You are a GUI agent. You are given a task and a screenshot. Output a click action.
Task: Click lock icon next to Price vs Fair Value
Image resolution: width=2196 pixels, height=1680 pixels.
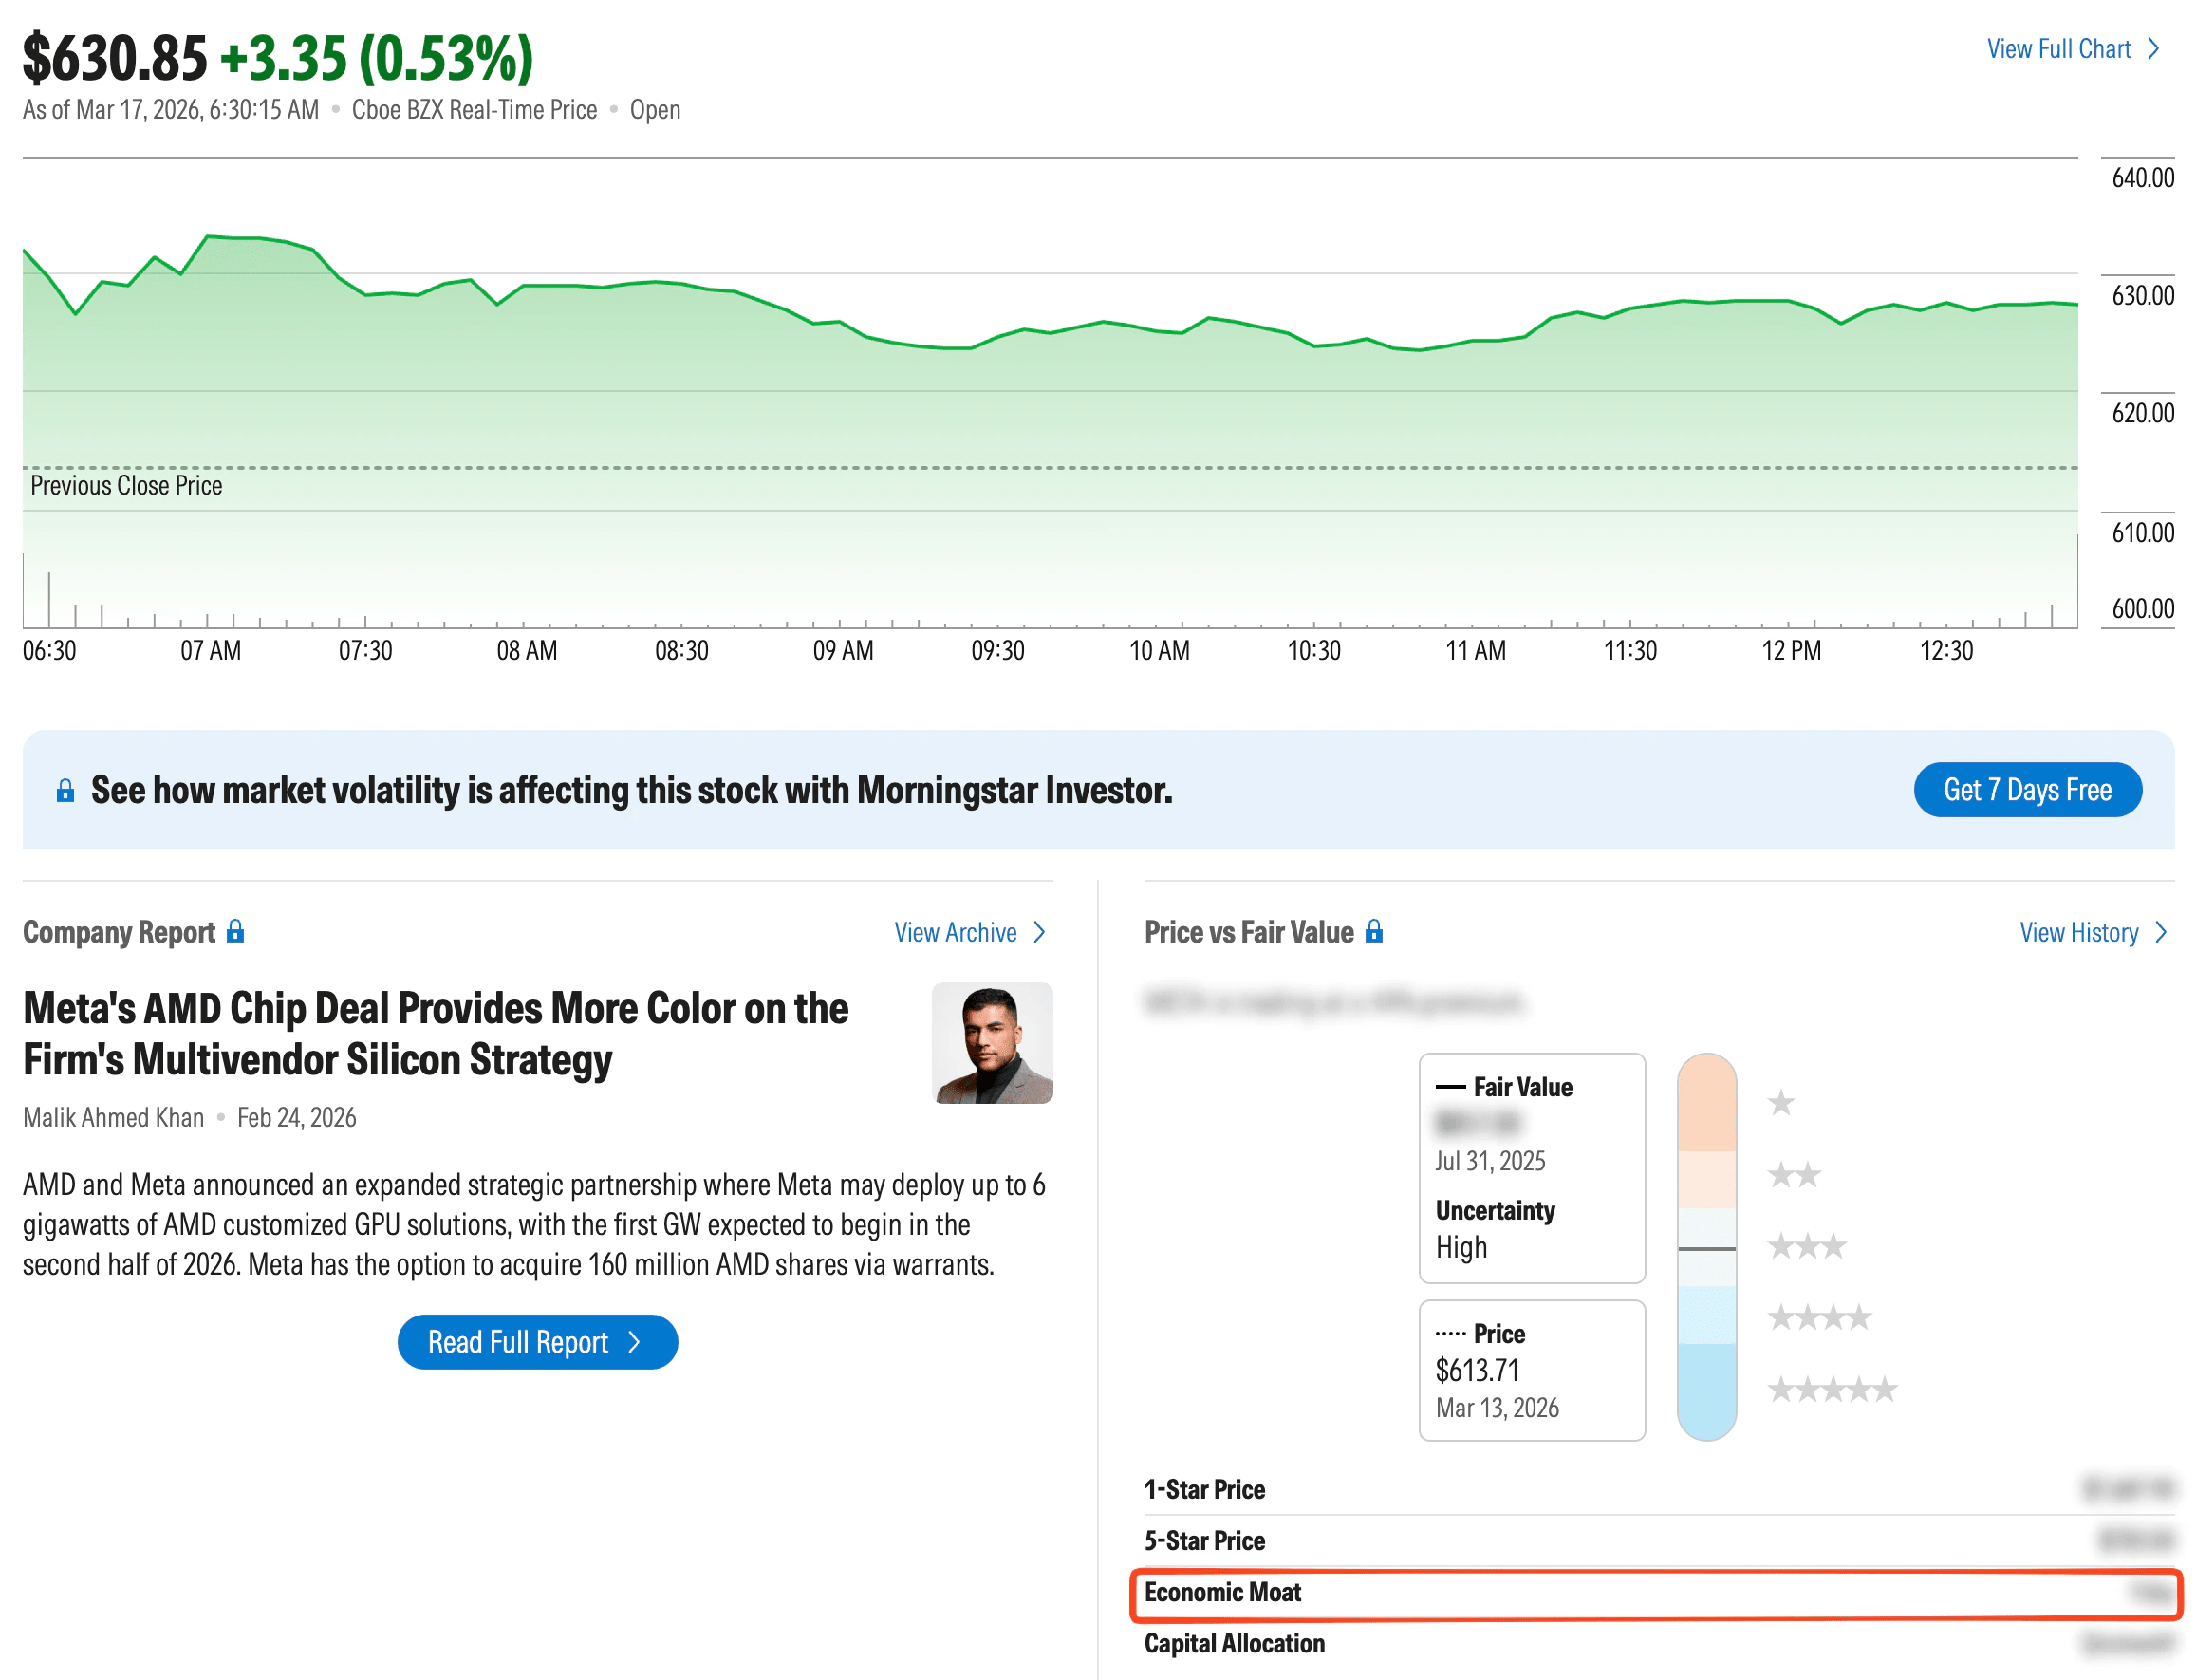(x=1374, y=932)
